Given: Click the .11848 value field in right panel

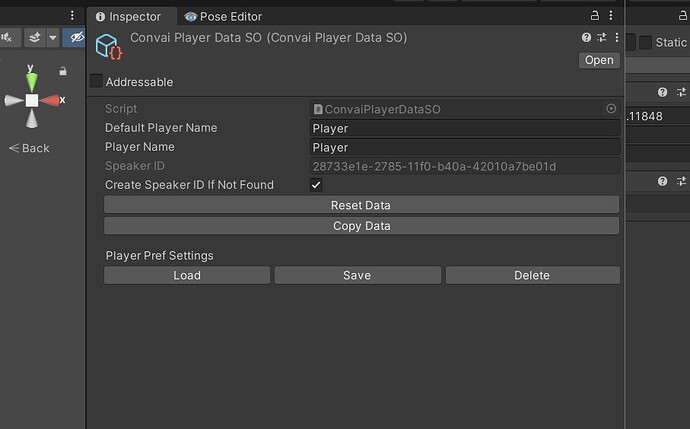Looking at the screenshot, I should pos(658,116).
